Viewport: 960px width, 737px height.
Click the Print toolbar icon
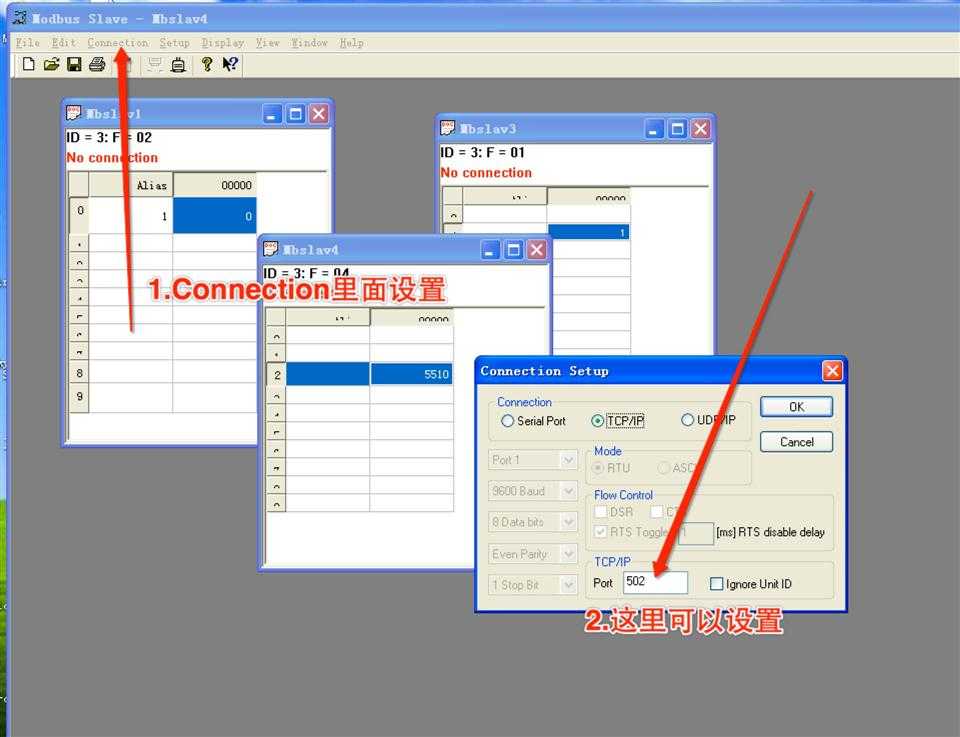coord(97,64)
